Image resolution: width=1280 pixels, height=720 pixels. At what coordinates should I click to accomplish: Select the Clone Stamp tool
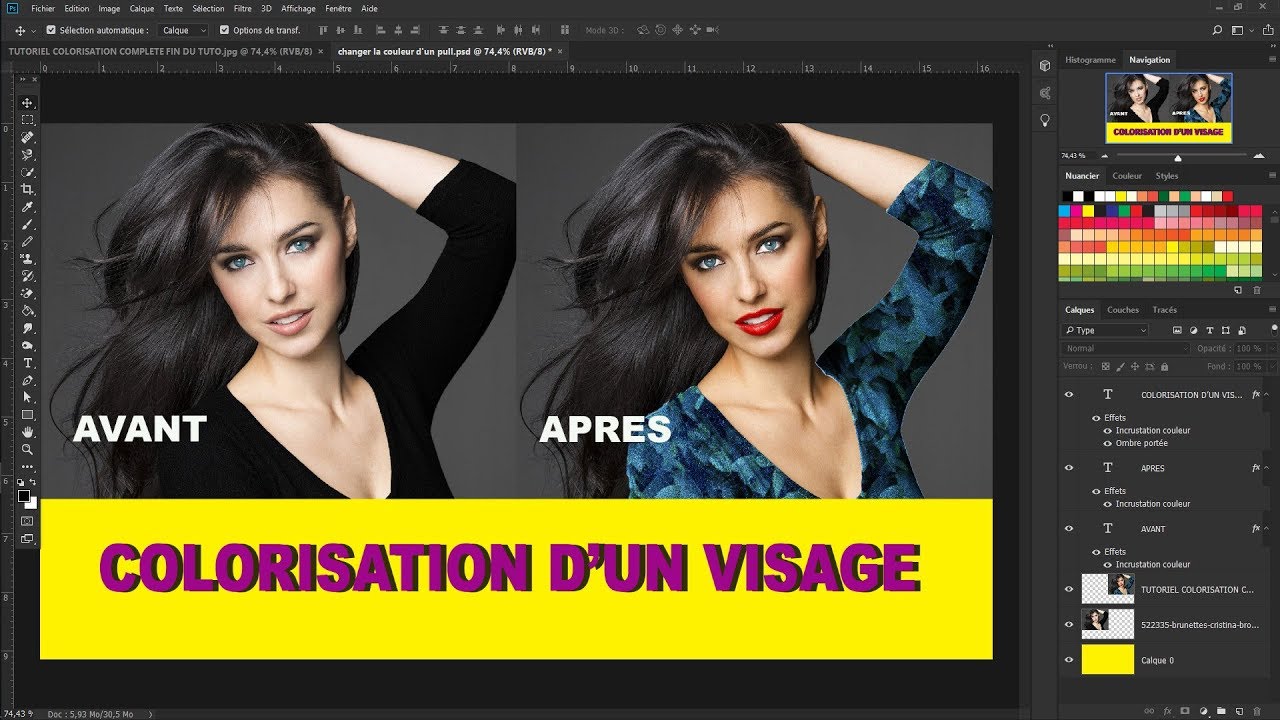click(x=27, y=258)
